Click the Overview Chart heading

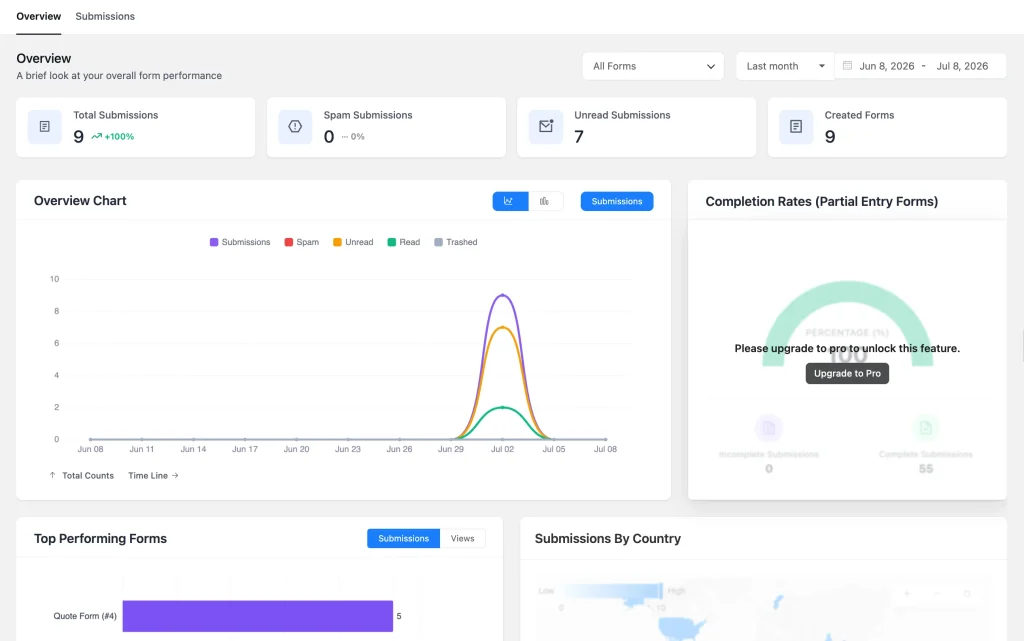(x=80, y=201)
